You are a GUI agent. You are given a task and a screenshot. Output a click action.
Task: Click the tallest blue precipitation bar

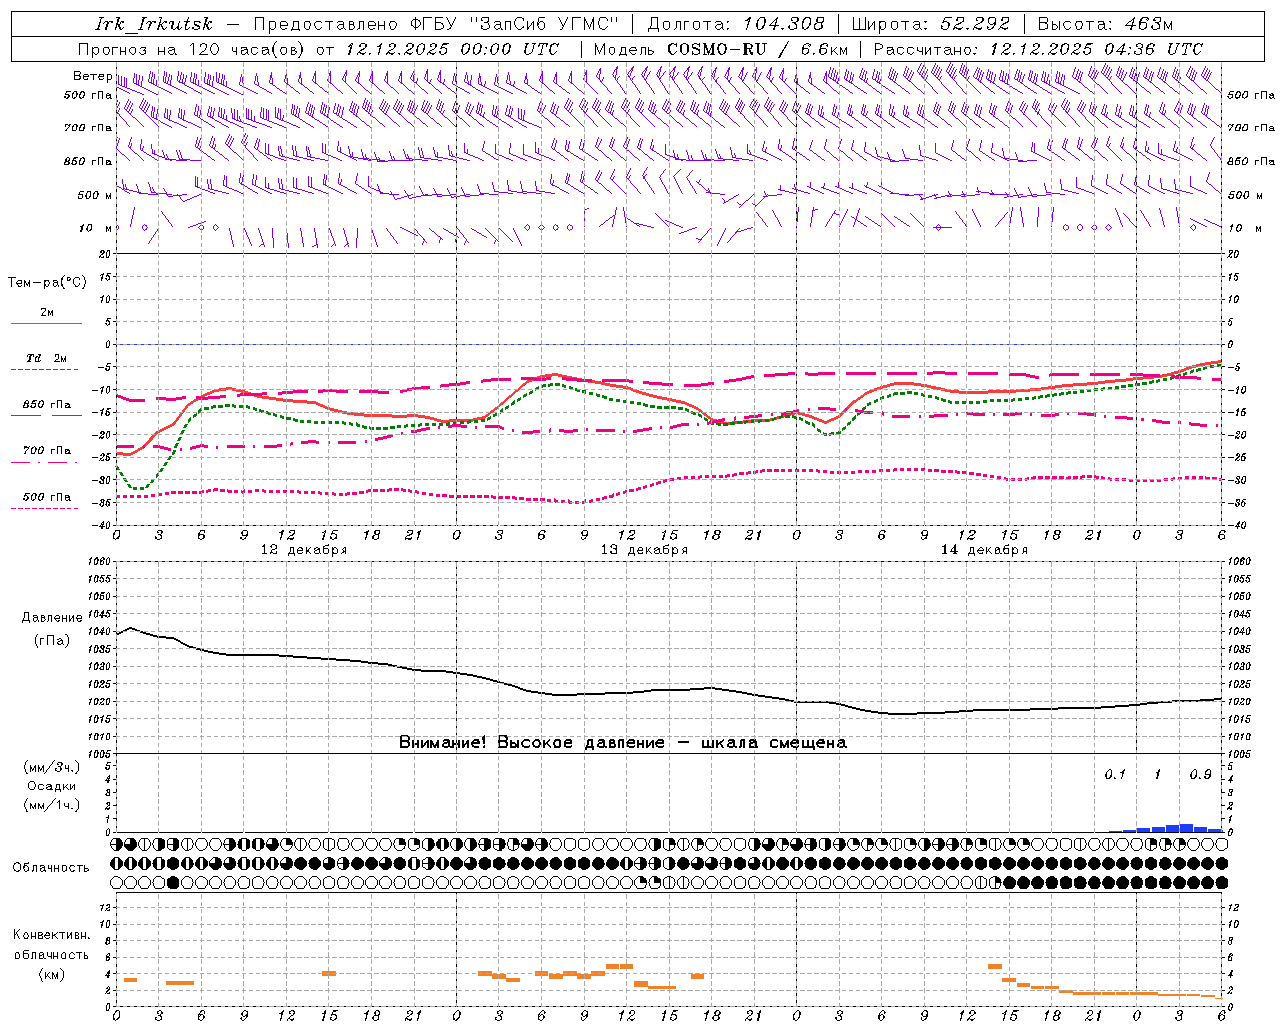pyautogui.click(x=1186, y=828)
